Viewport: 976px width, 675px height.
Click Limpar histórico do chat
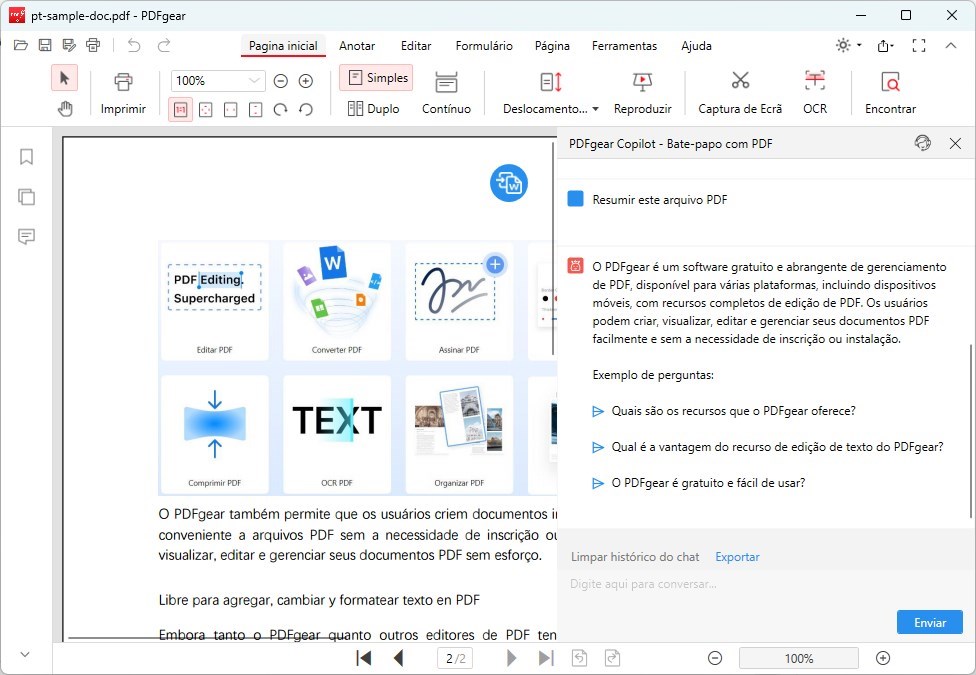coord(635,557)
